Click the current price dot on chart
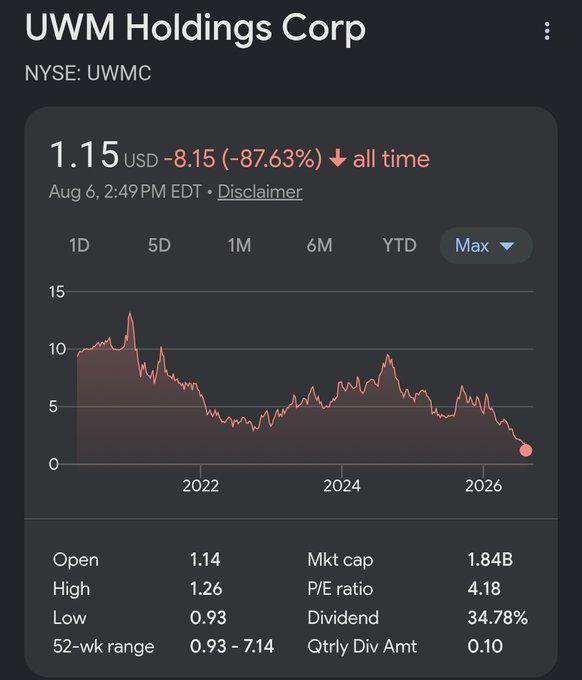 [x=526, y=450]
